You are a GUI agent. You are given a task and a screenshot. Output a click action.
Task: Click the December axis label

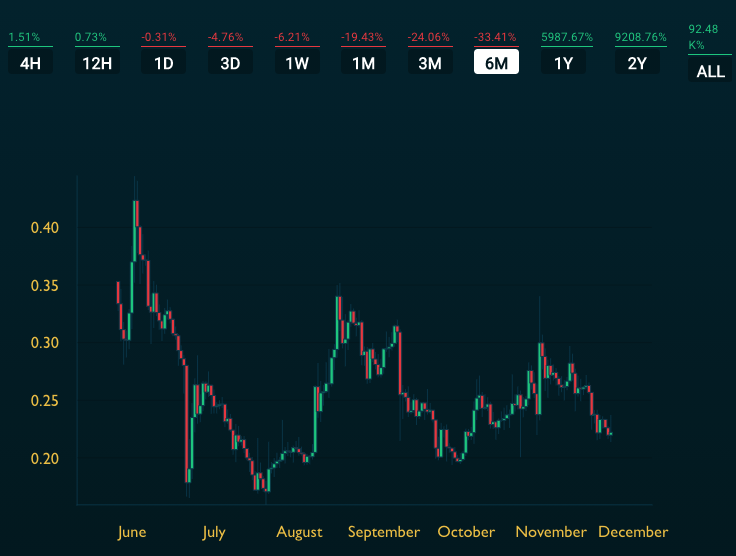point(633,532)
